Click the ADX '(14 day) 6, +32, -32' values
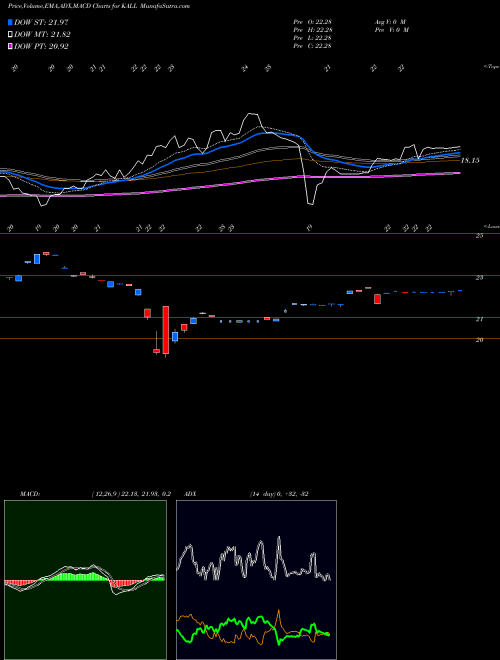 click(279, 494)
